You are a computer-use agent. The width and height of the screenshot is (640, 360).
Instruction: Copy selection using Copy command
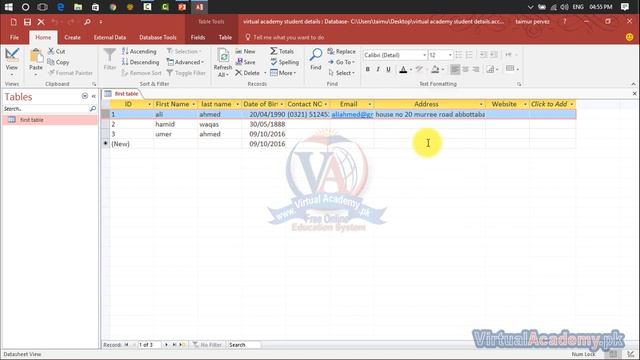pyautogui.click(x=58, y=62)
